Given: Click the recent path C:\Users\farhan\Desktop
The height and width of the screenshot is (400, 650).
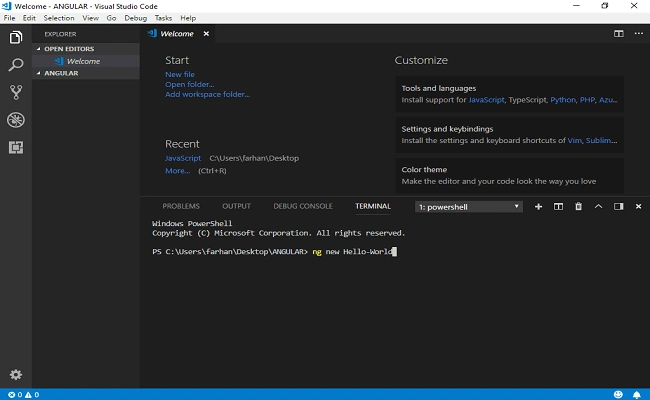Looking at the screenshot, I should click(254, 158).
